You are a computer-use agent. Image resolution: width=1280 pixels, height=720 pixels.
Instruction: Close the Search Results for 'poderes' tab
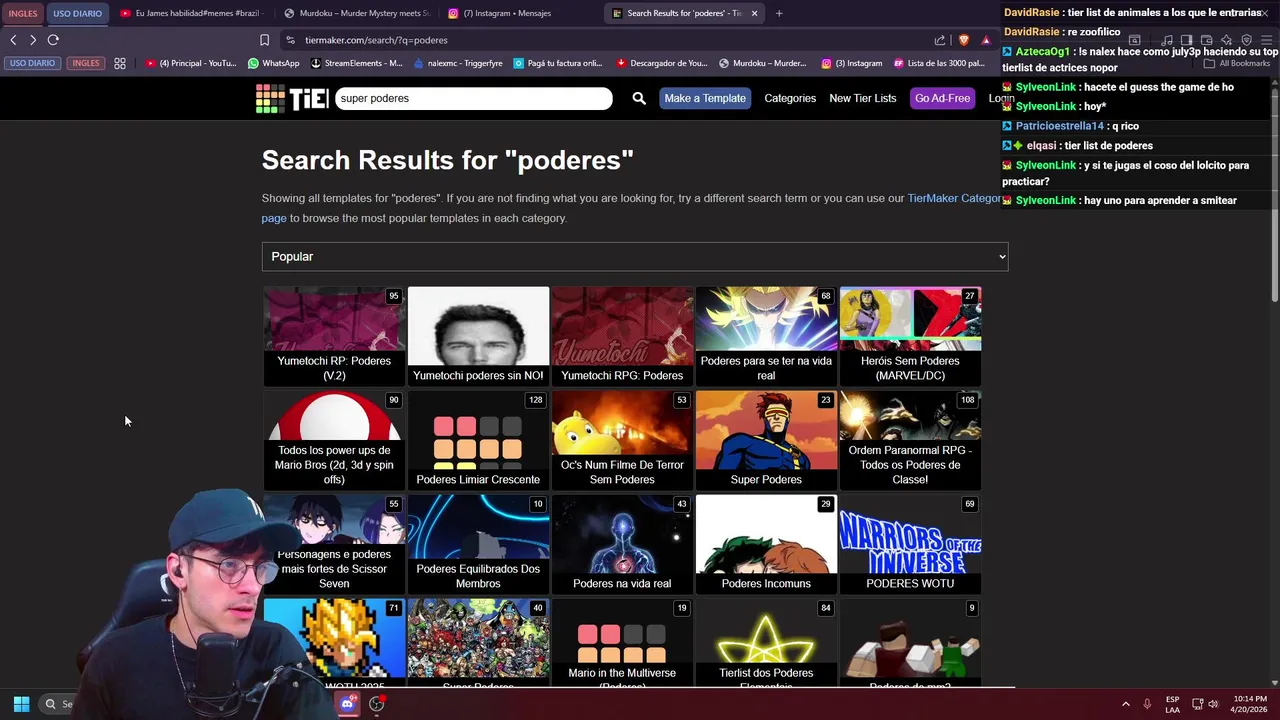754,13
